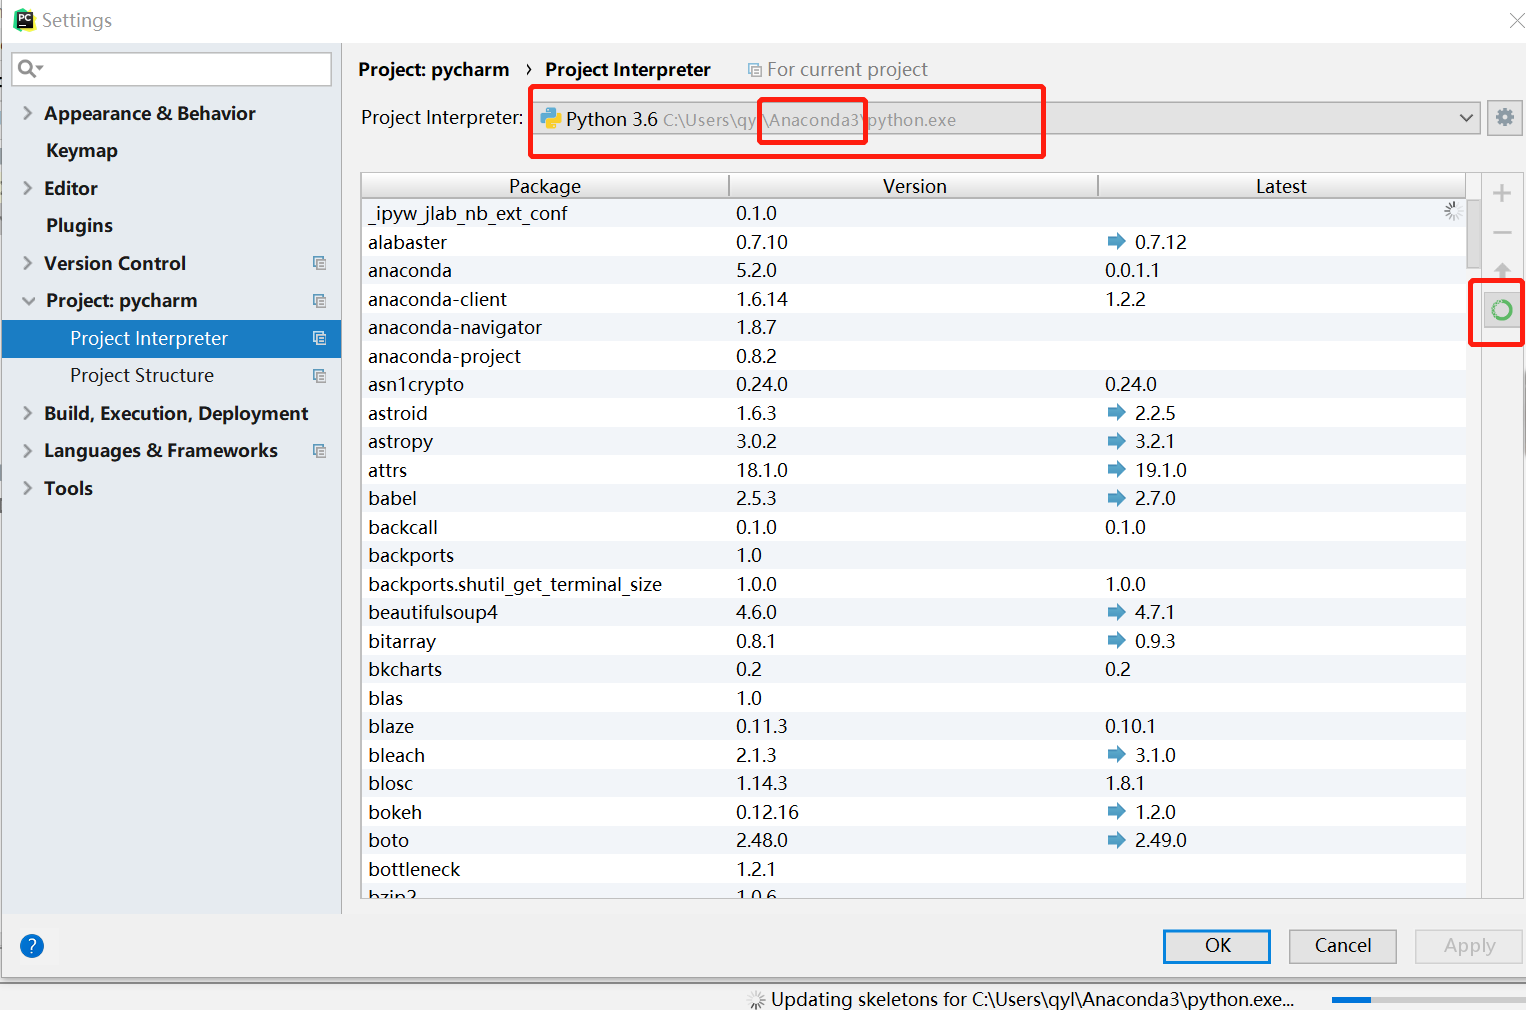
Task: Toggle the green Conda package manager button
Action: (1501, 310)
